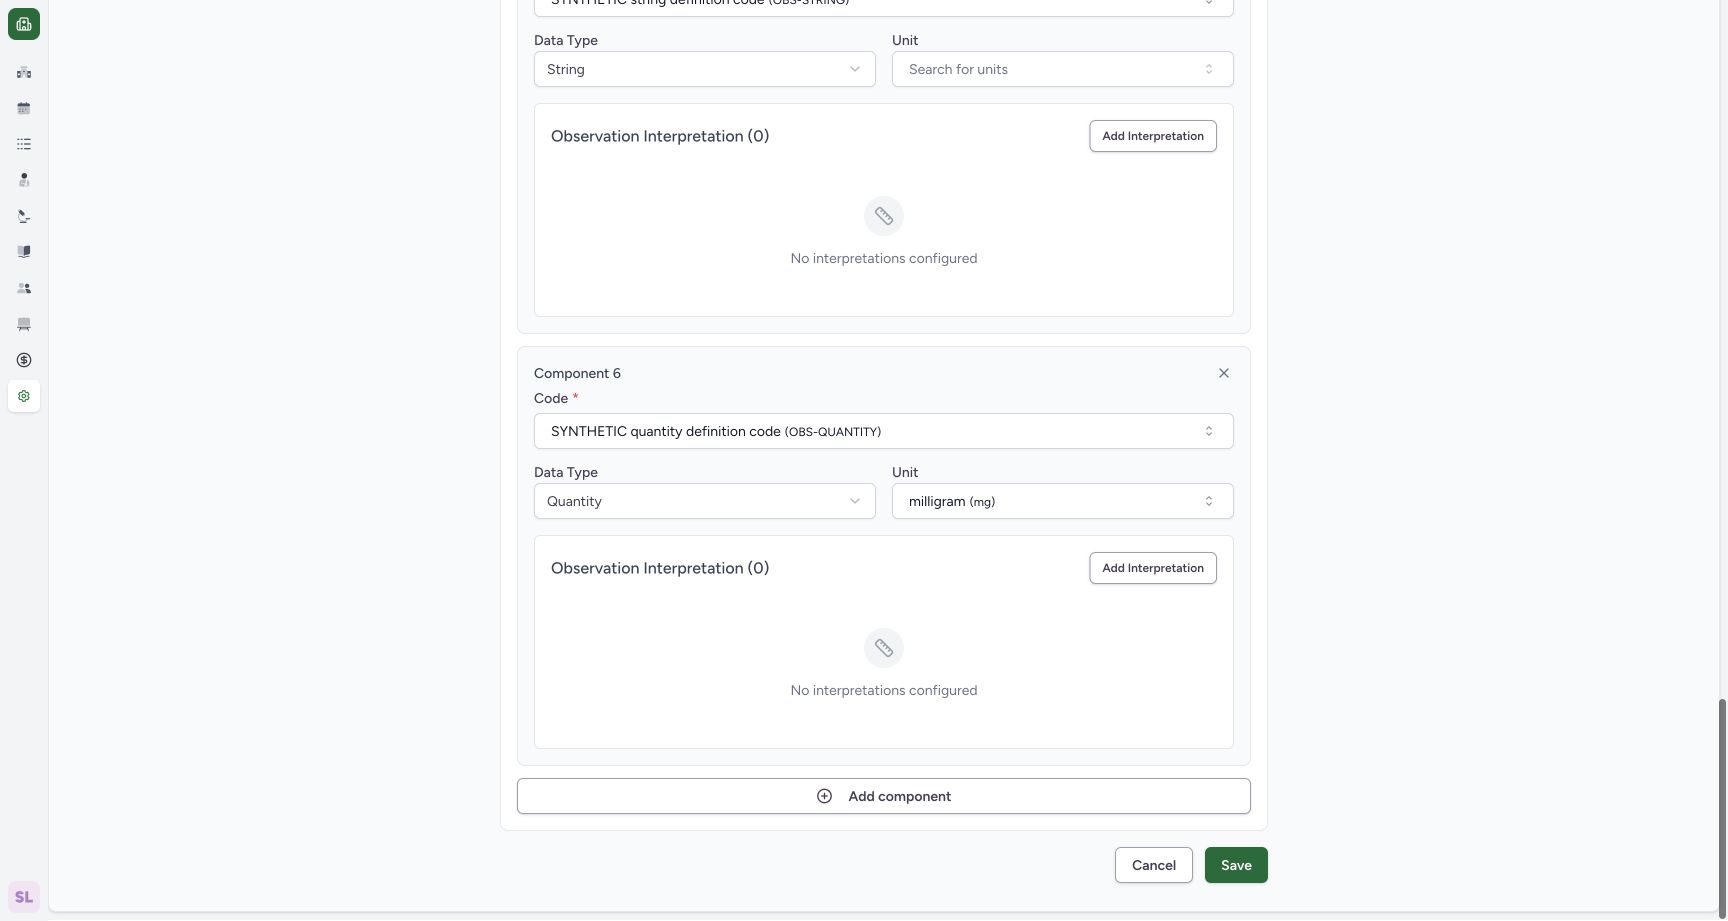Open Component 6 Code combo box
The width and height of the screenshot is (1728, 921).
pyautogui.click(x=884, y=431)
